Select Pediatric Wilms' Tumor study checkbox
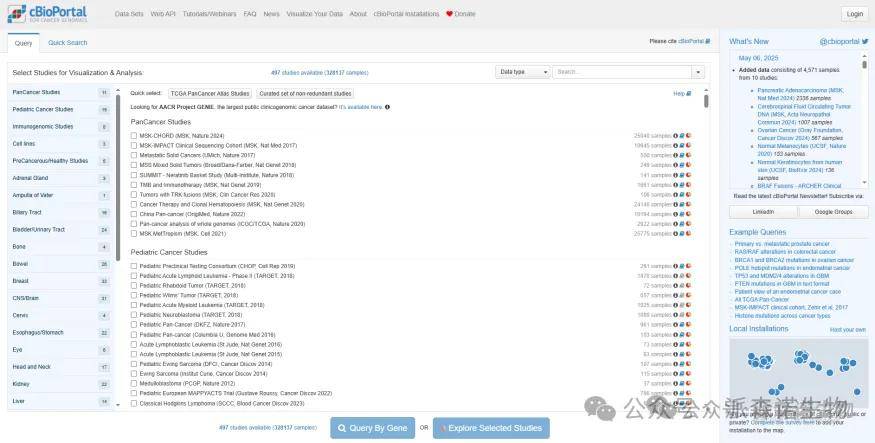The image size is (875, 443). tap(134, 295)
